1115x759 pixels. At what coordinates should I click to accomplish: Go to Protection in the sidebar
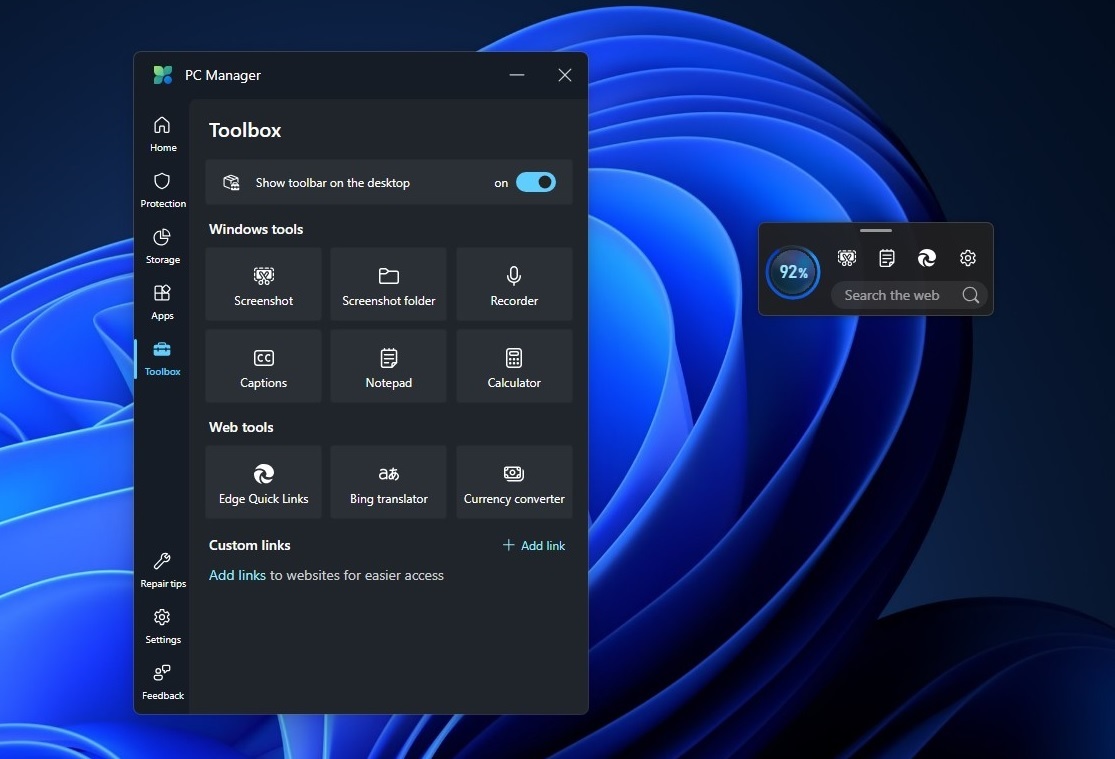pos(163,190)
